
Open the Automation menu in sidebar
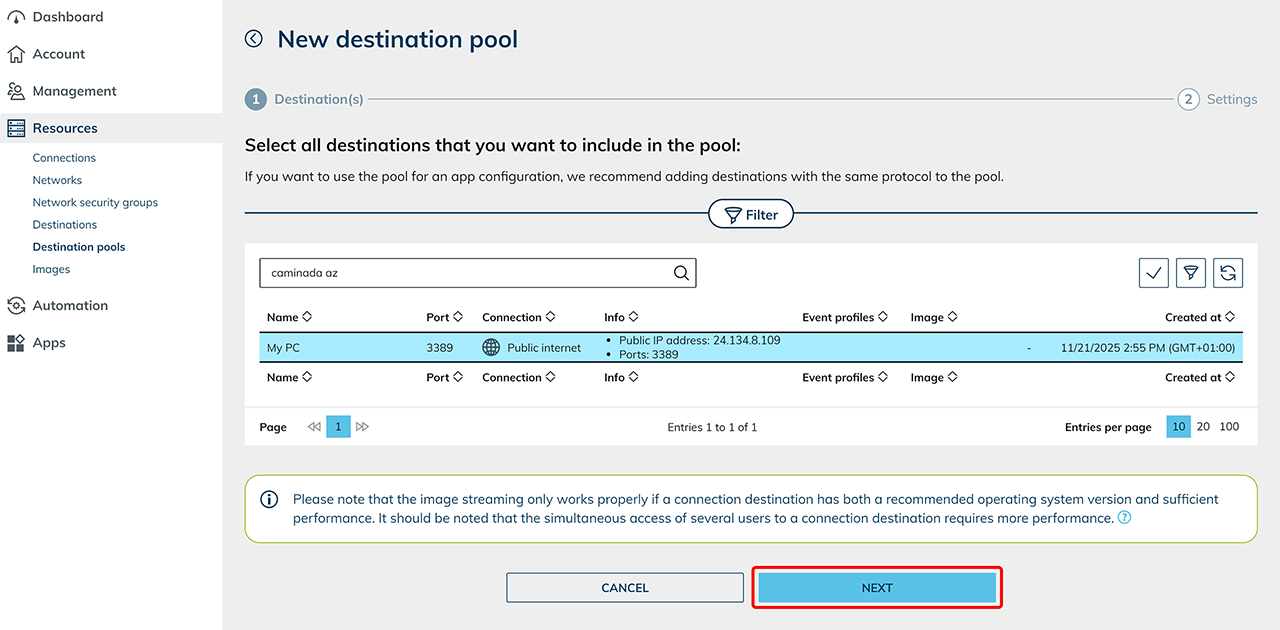click(70, 306)
